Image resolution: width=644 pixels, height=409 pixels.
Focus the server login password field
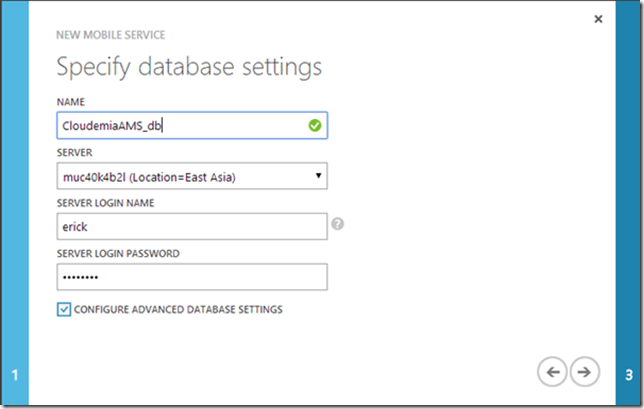click(x=191, y=277)
